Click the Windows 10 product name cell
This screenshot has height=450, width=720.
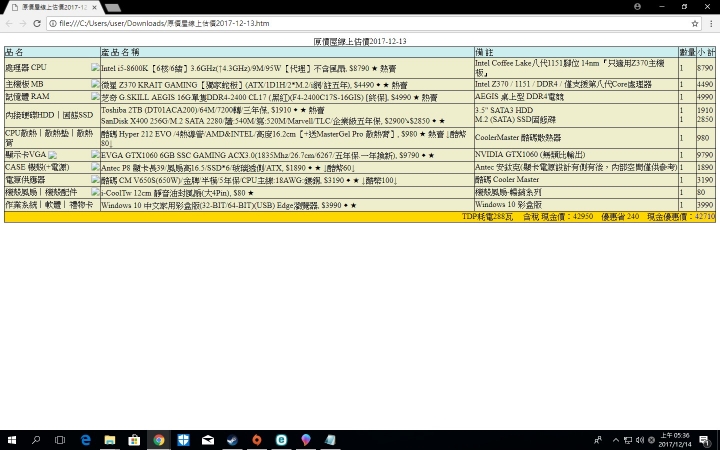pyautogui.click(x=287, y=205)
